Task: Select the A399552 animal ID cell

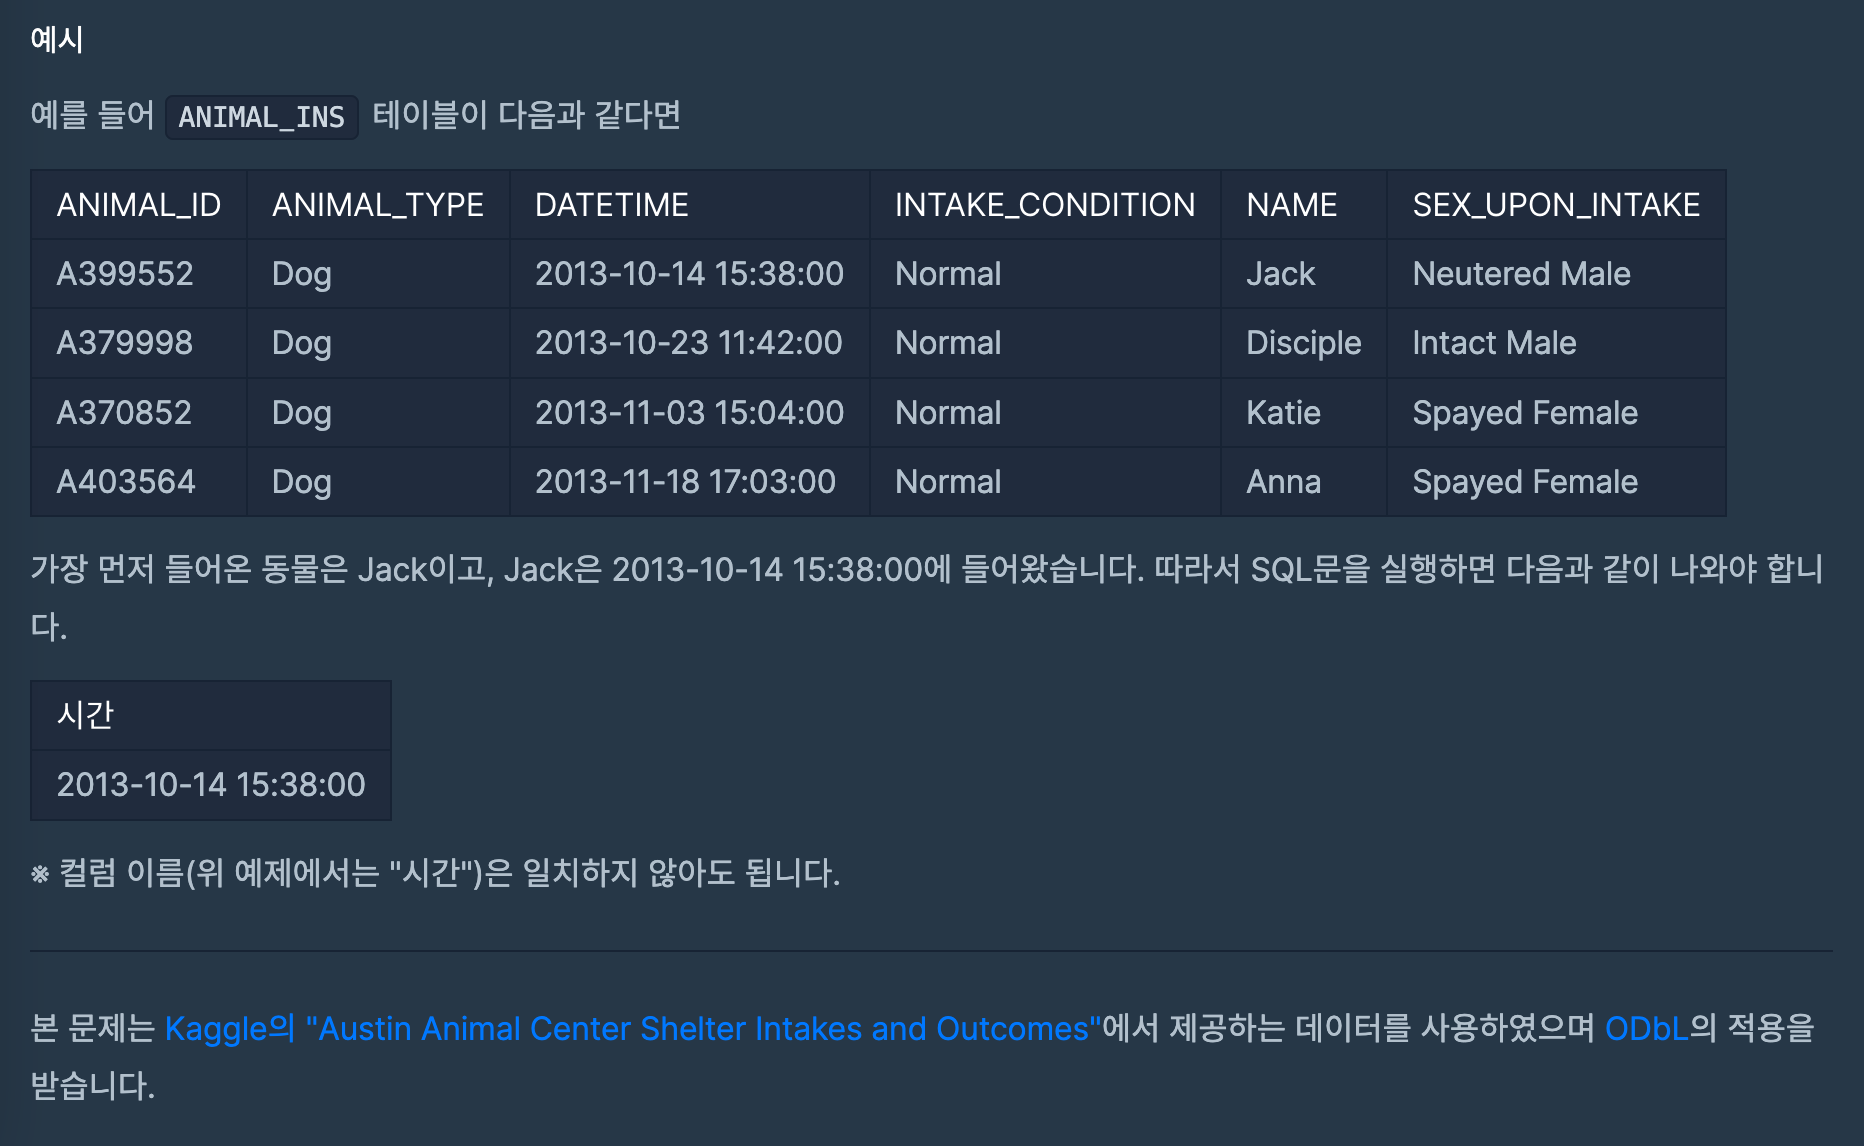Action: pos(125,274)
